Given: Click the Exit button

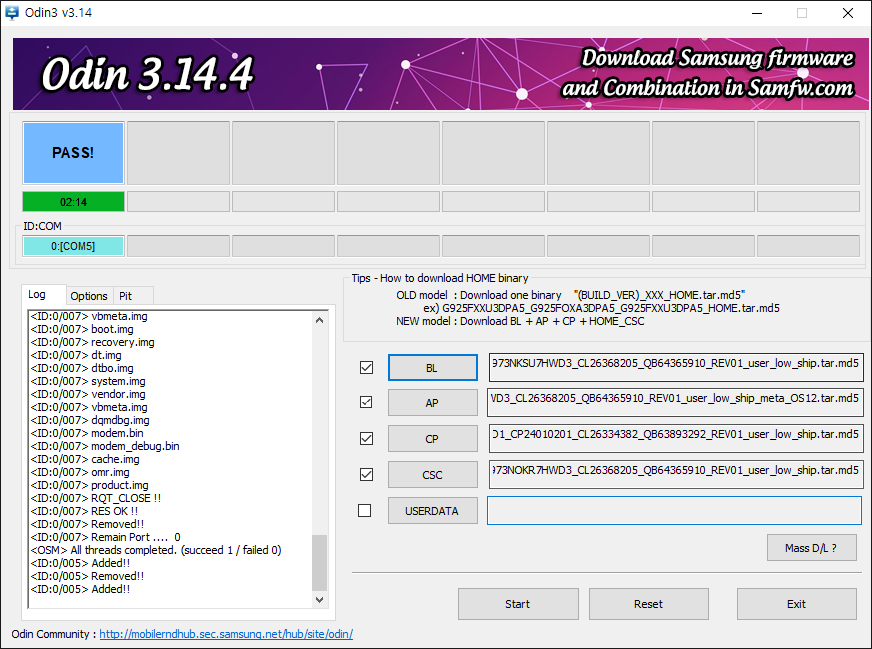Looking at the screenshot, I should pos(796,604).
